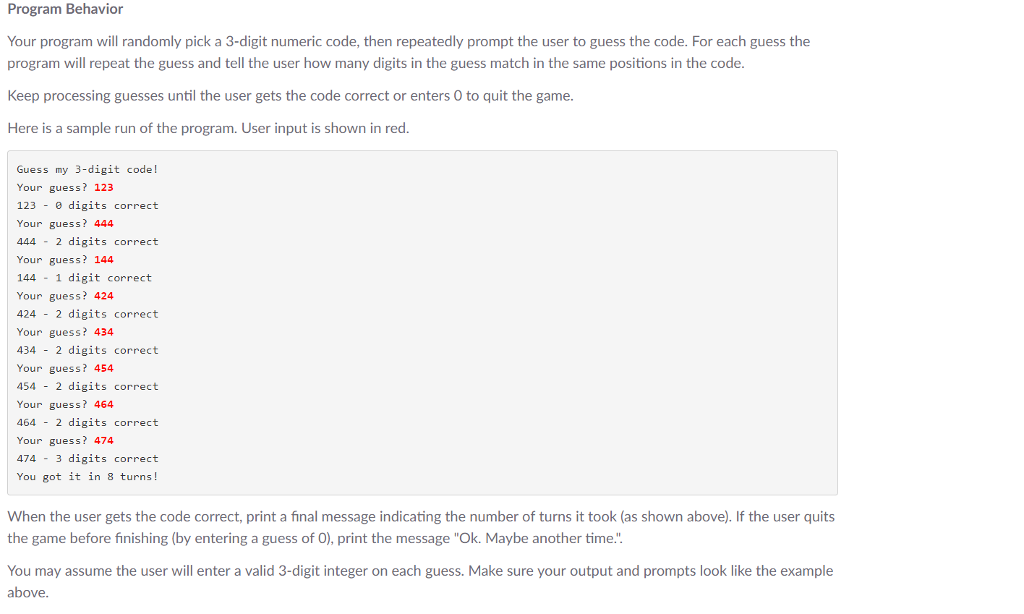Click the '444 - 2 digits correct' line

click(88, 242)
